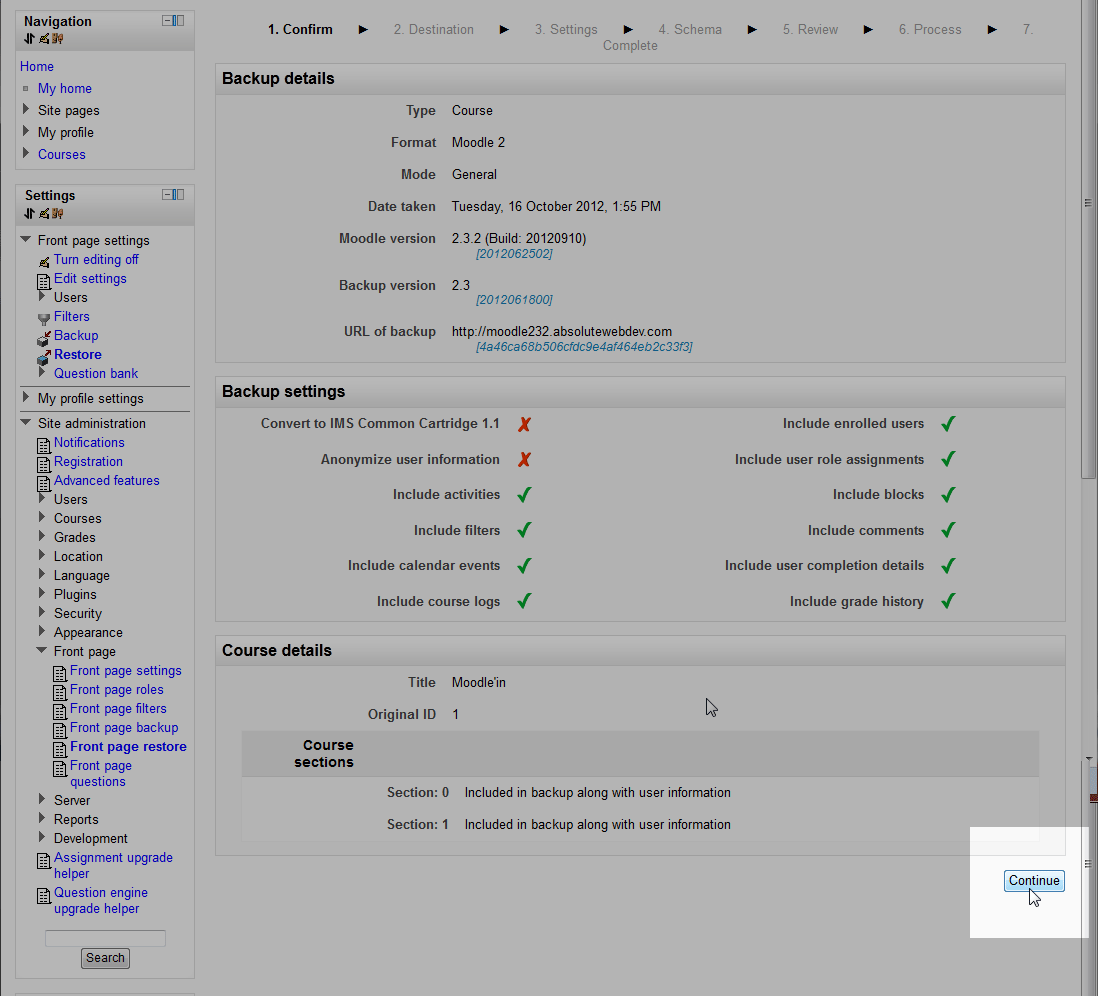Click the move icon in Navigation block
The width and height of the screenshot is (1098, 996).
[29, 39]
